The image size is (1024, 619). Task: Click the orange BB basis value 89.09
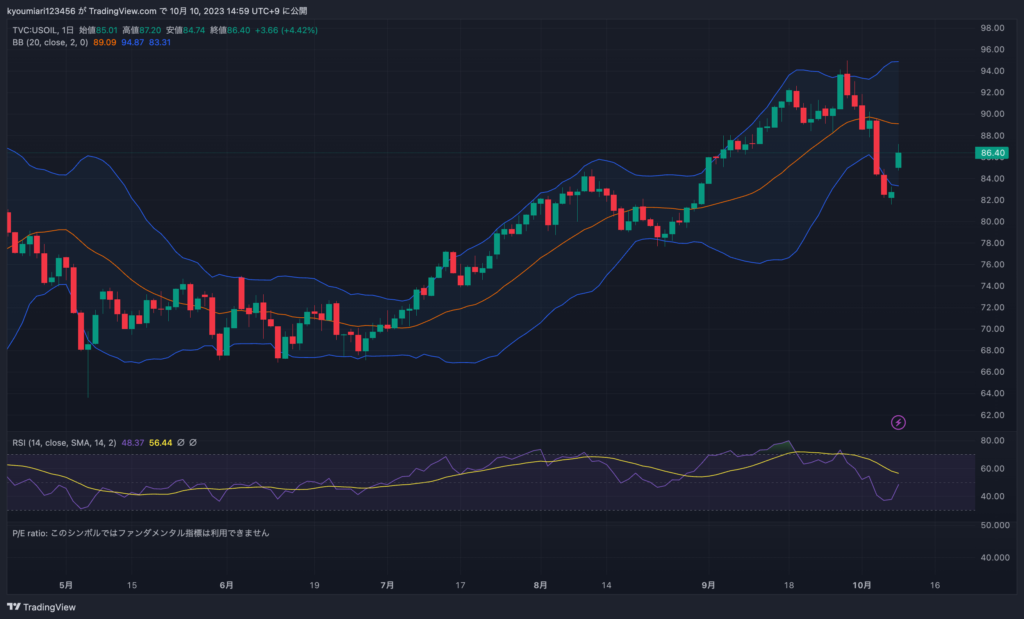point(104,42)
